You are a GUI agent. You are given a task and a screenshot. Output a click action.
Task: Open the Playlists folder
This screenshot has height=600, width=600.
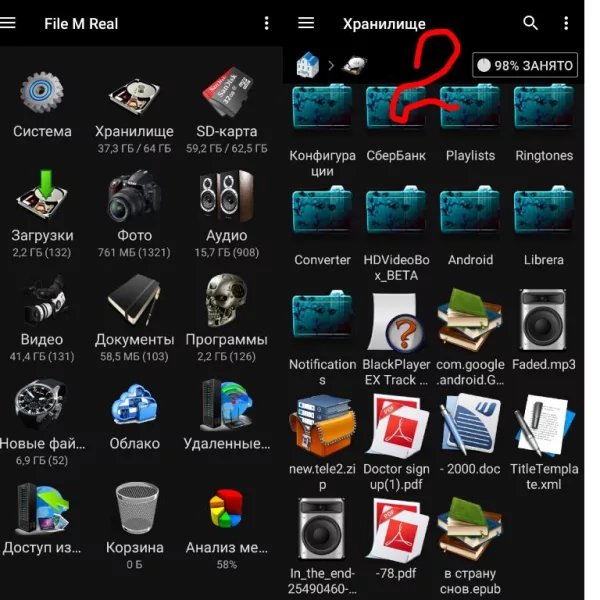[x=470, y=109]
